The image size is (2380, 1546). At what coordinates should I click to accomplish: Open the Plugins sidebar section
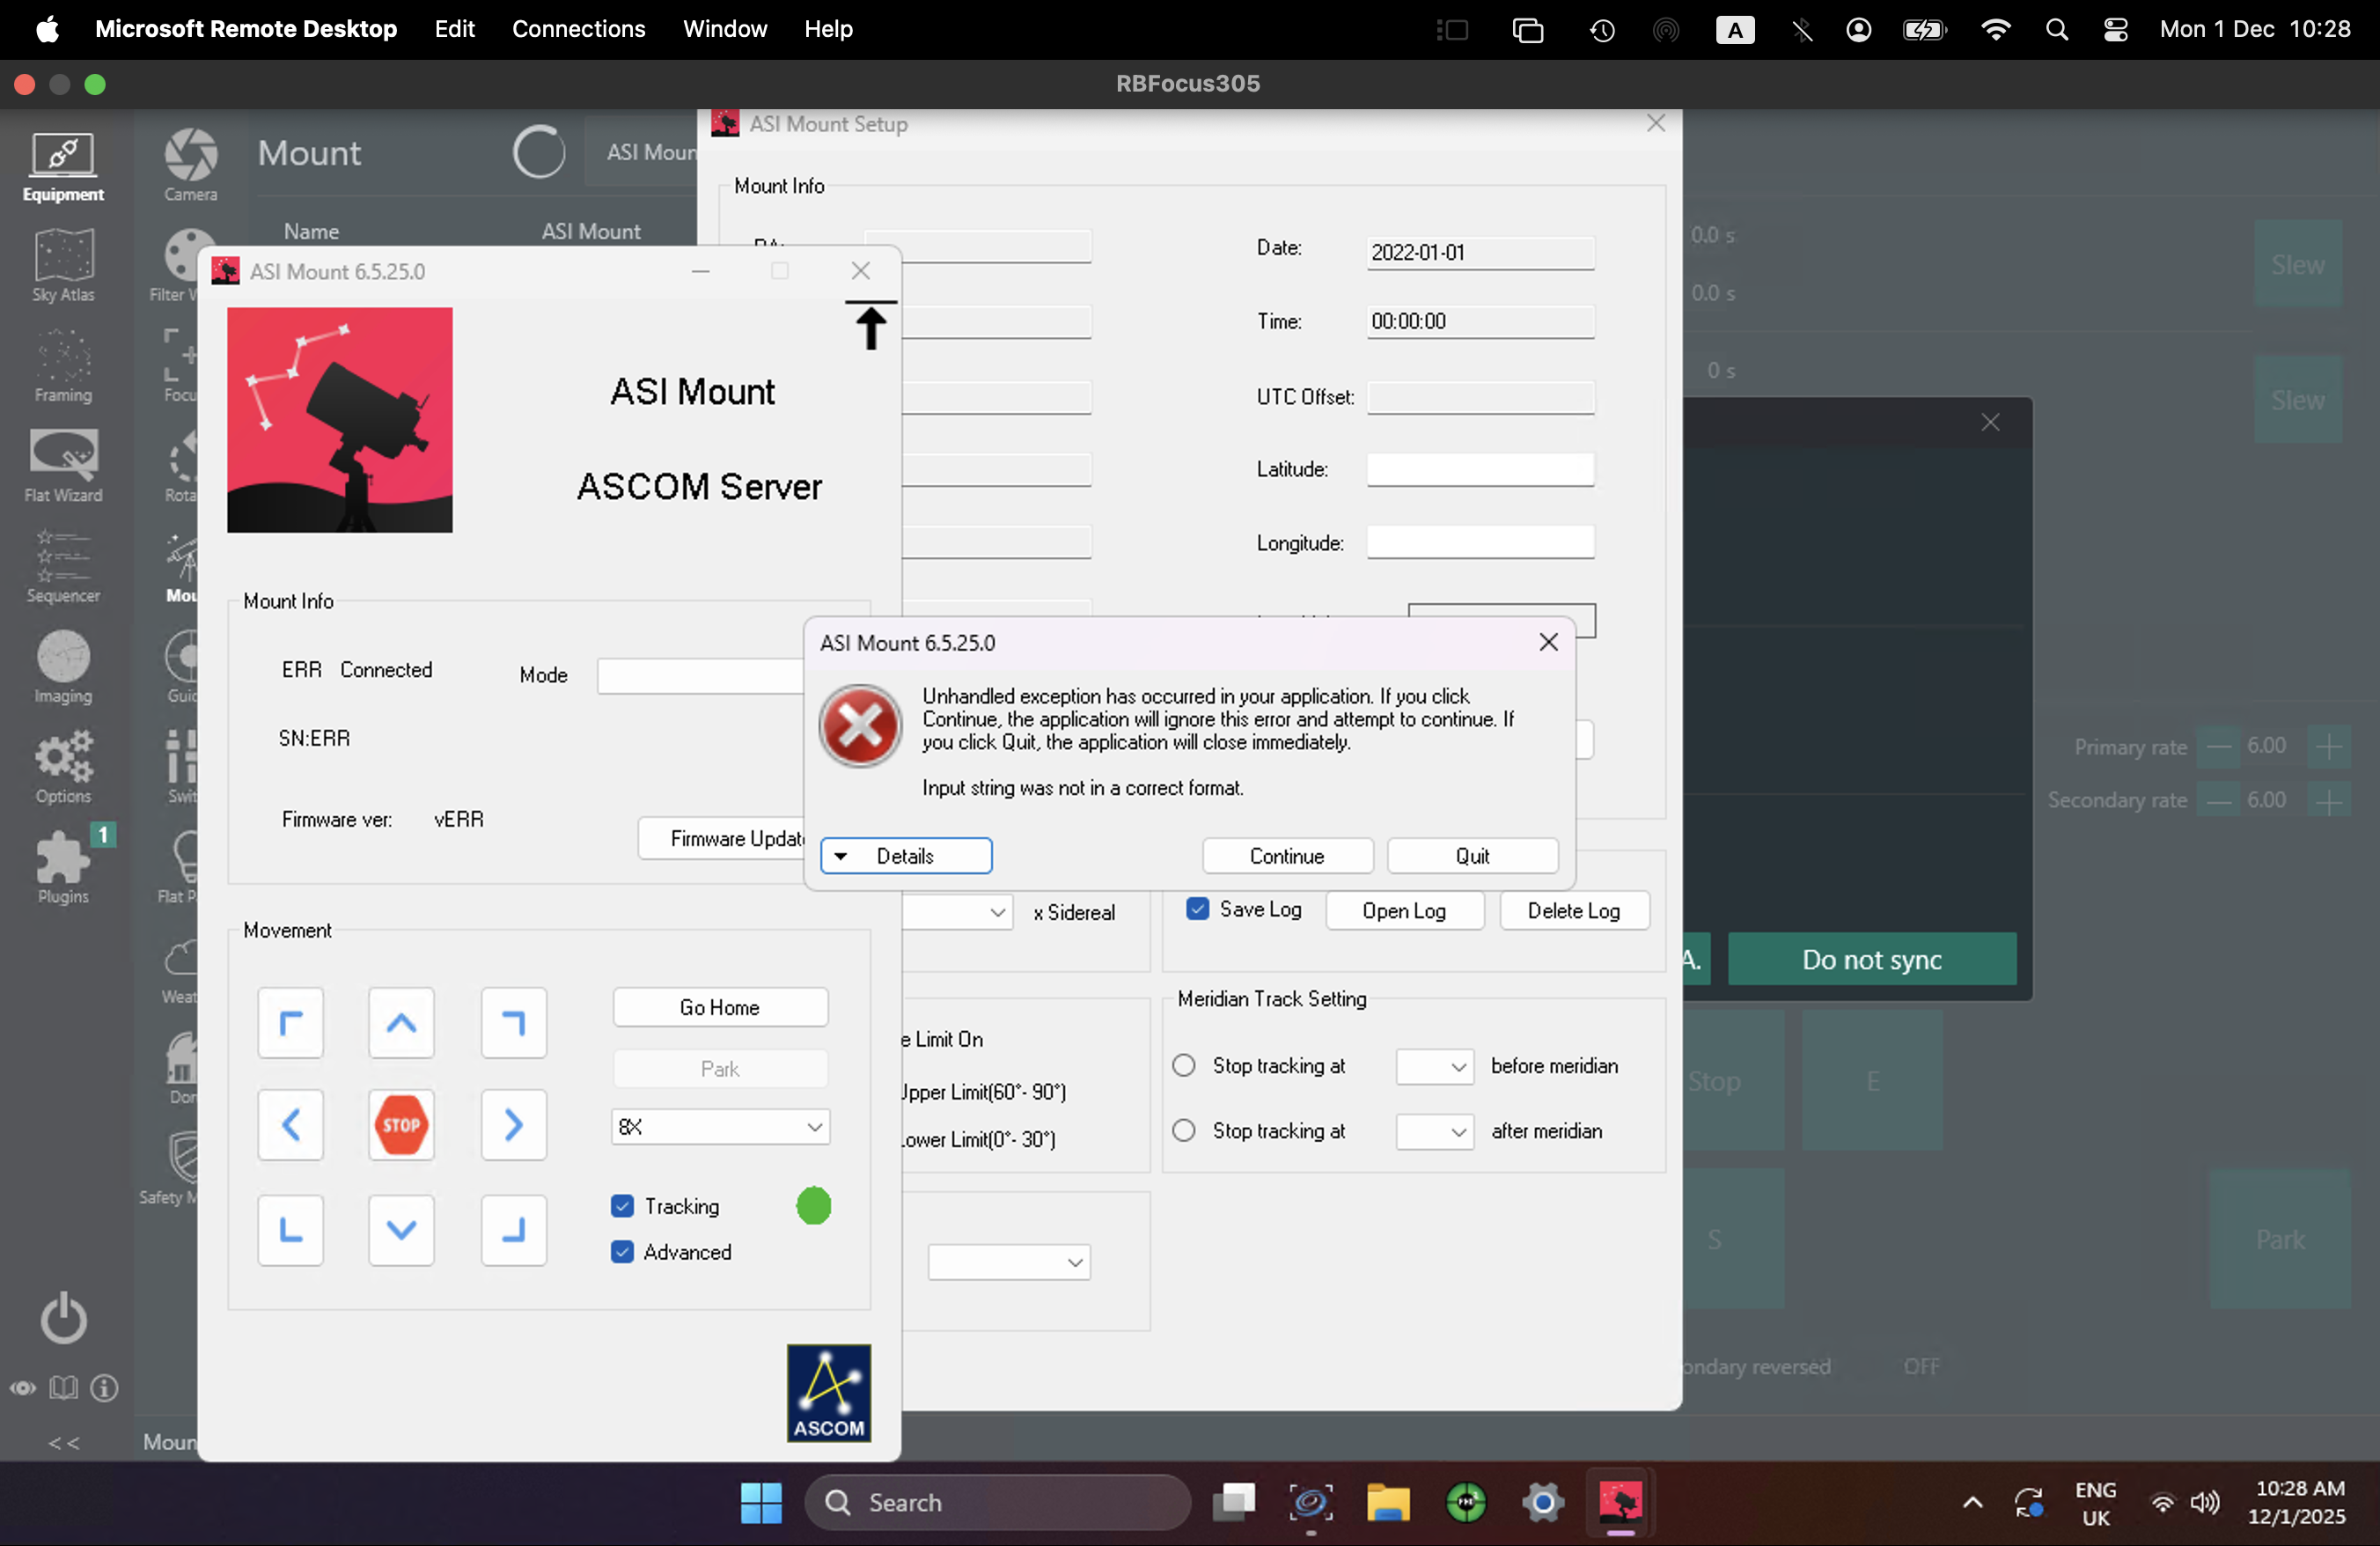pyautogui.click(x=63, y=867)
